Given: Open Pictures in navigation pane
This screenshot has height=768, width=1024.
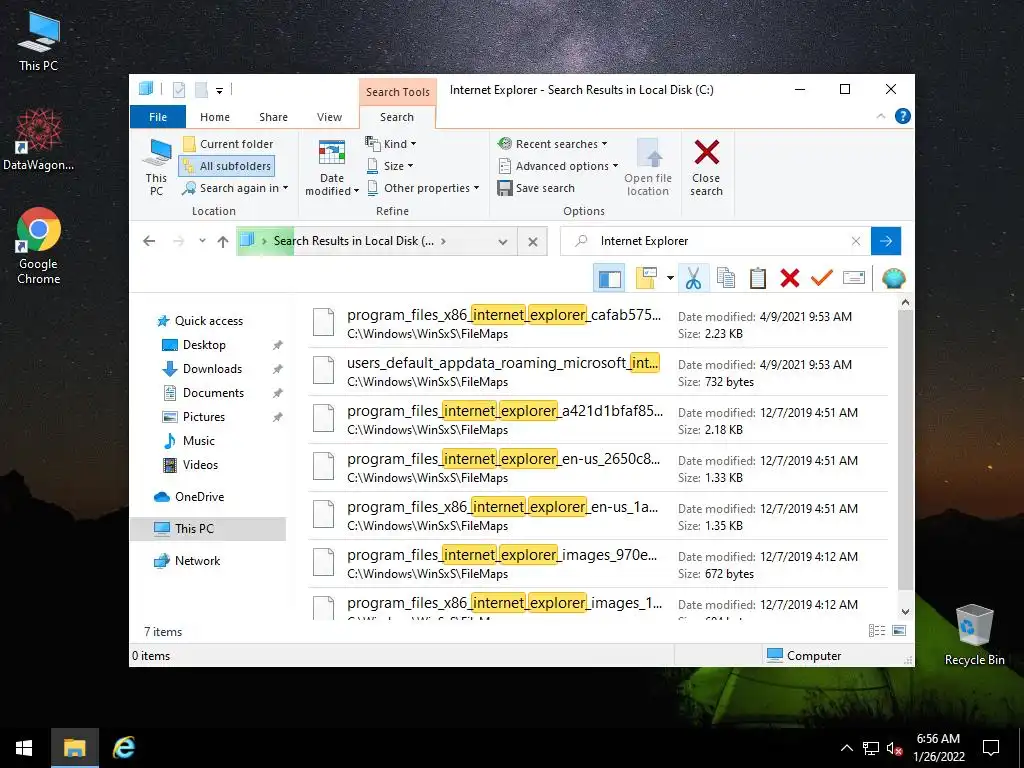Looking at the screenshot, I should pos(194,417).
